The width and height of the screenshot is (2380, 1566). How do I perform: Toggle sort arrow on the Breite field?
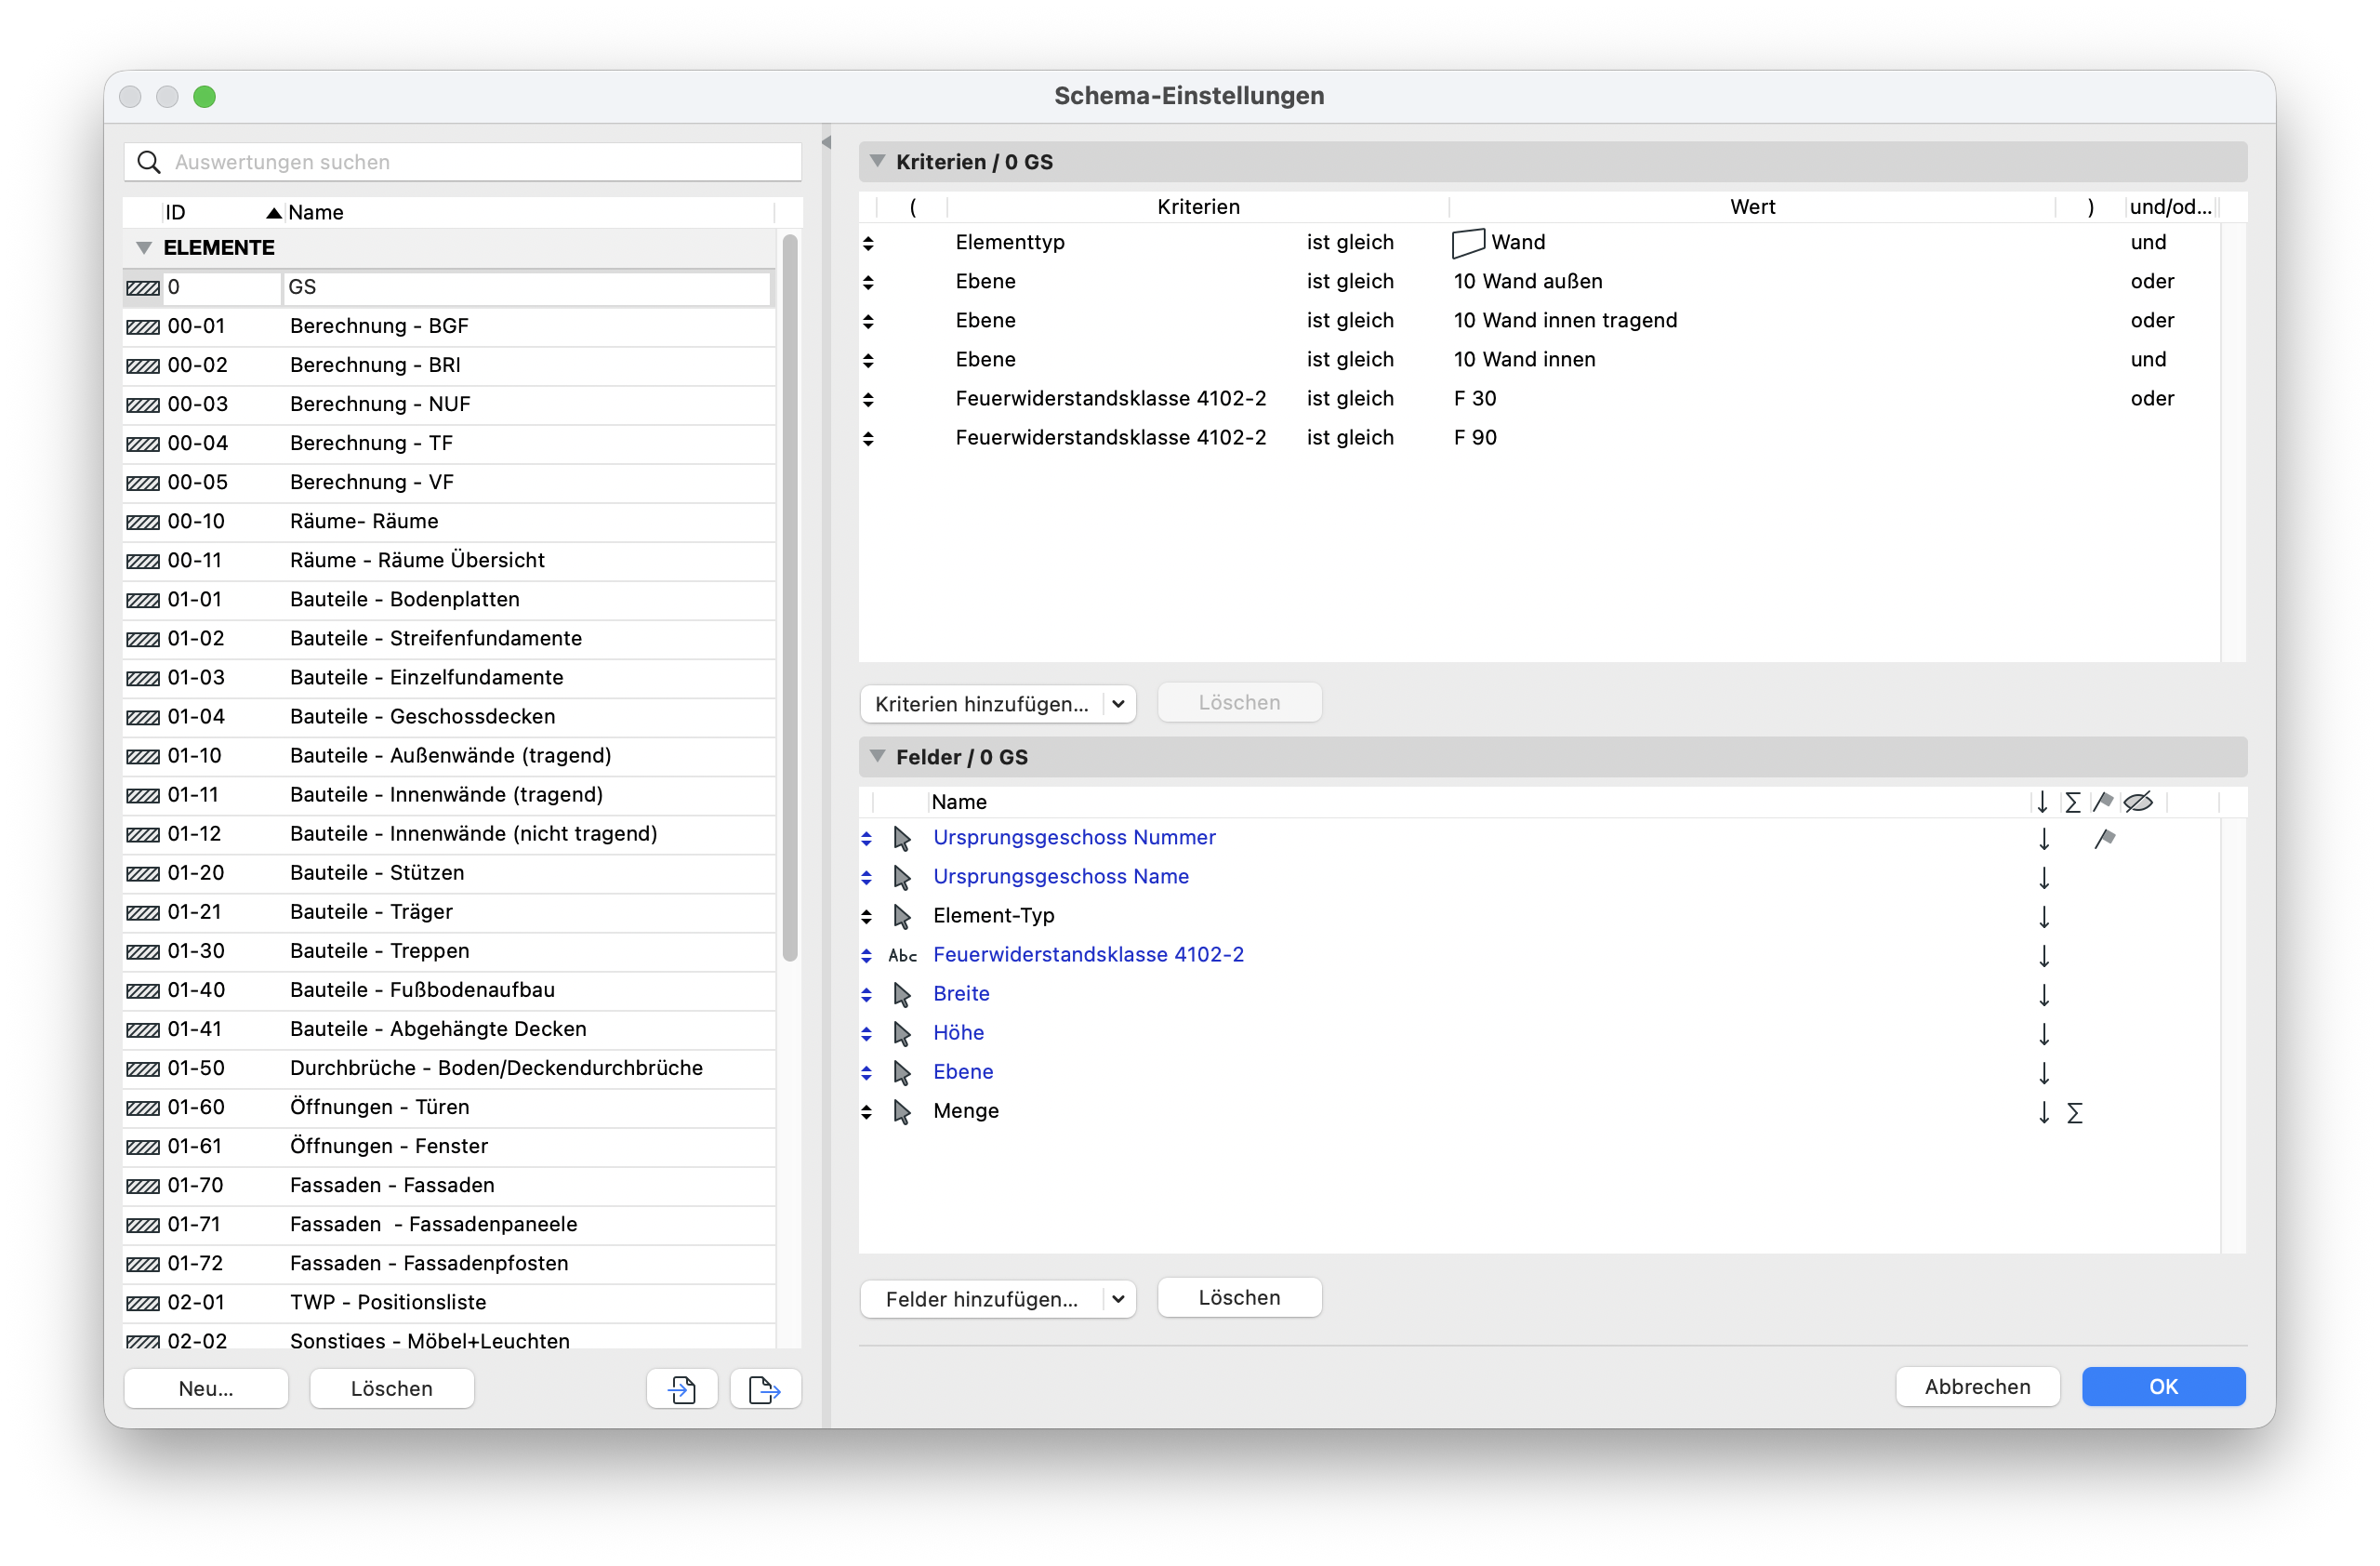coord(2044,994)
